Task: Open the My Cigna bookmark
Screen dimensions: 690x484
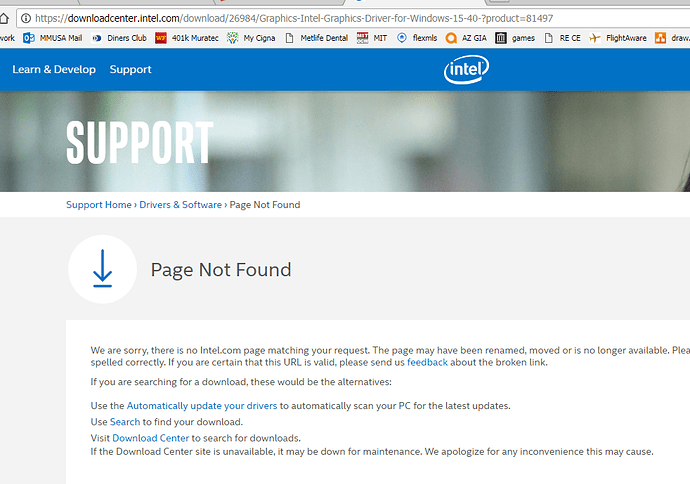Action: 251,38
